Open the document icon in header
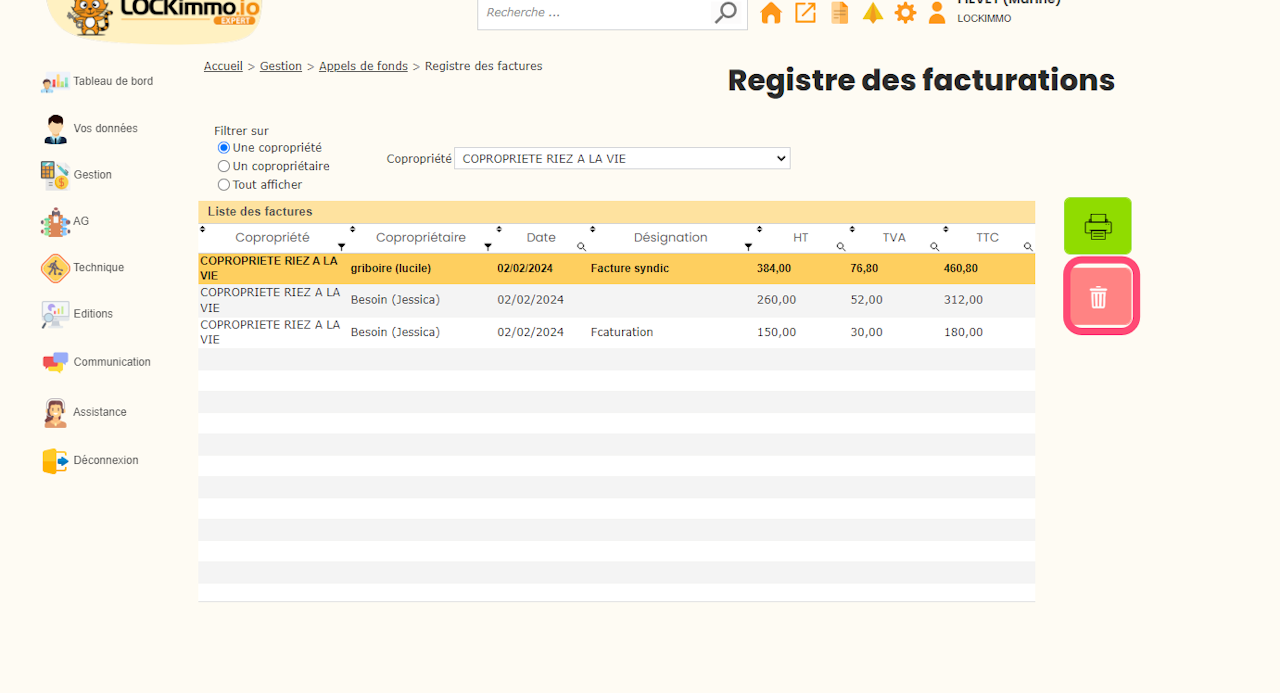This screenshot has width=1280, height=693. [x=840, y=13]
